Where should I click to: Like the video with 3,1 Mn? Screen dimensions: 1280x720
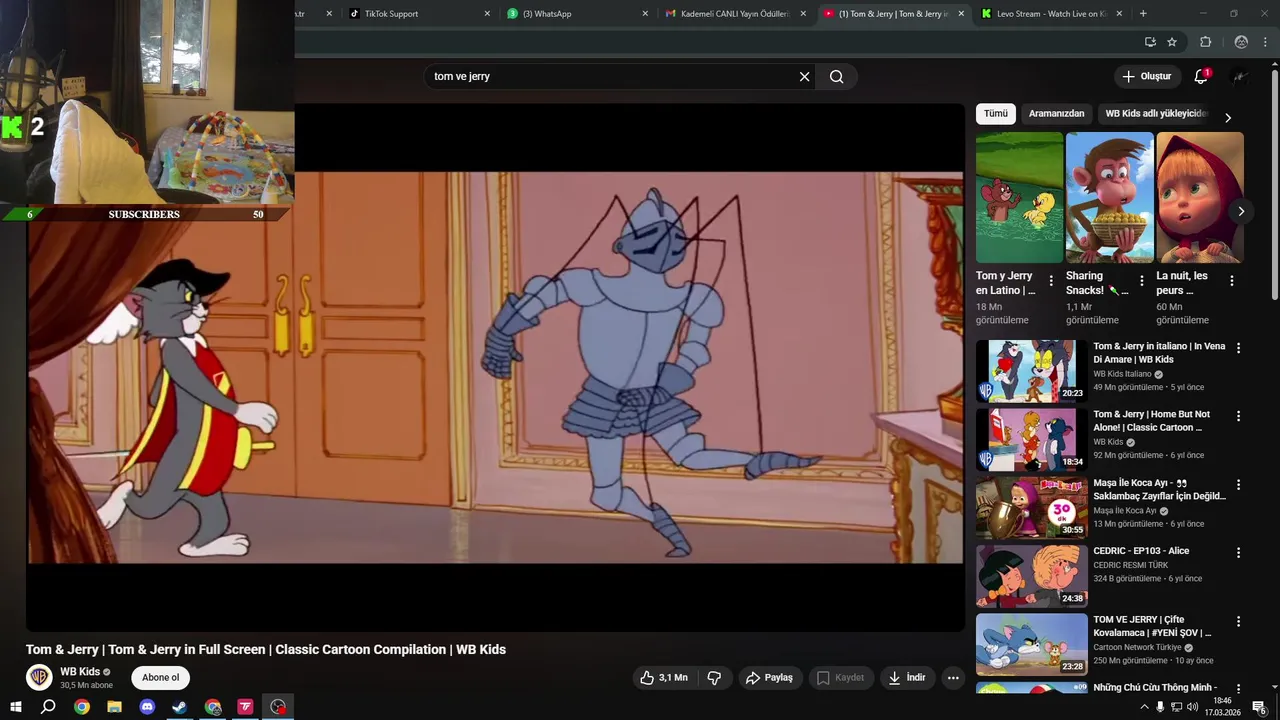tap(664, 678)
